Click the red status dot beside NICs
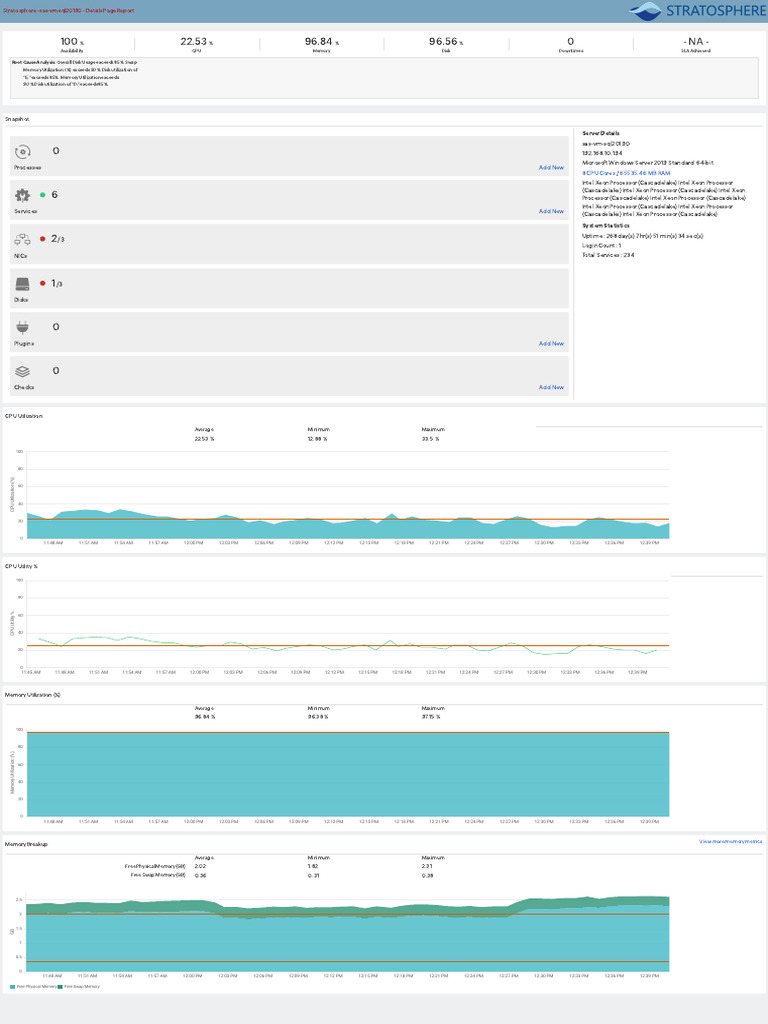The image size is (768, 1024). click(x=42, y=239)
